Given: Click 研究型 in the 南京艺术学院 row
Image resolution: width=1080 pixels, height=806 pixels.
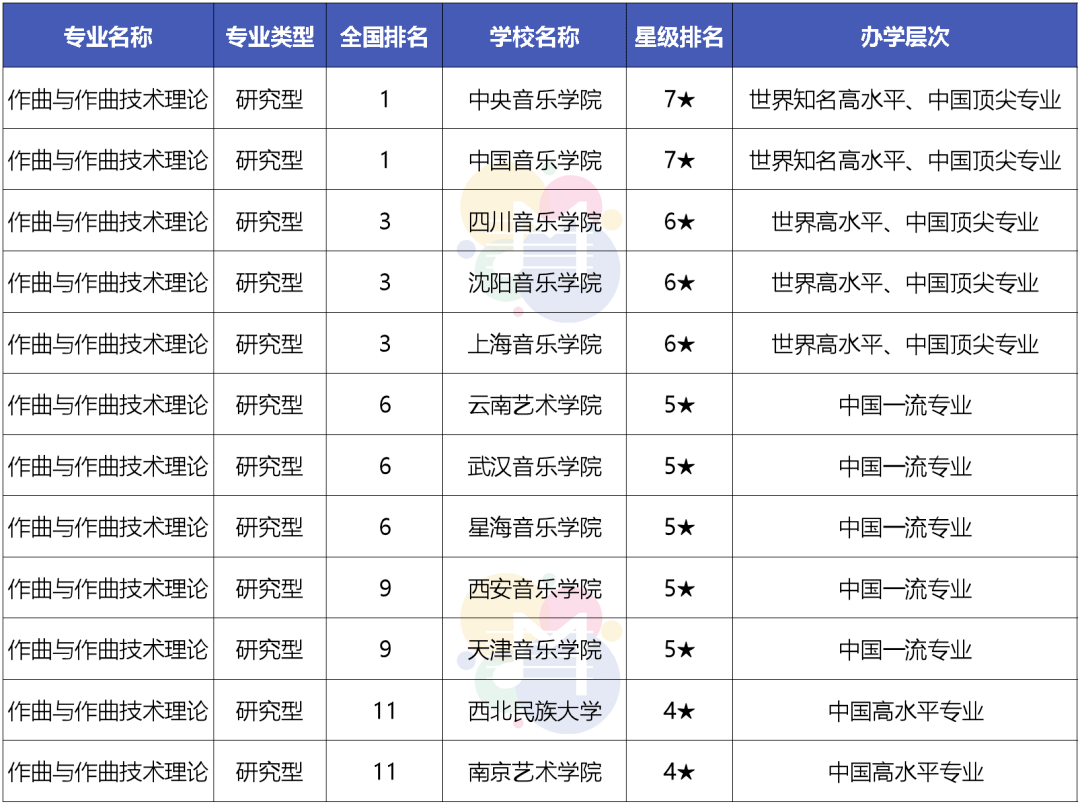Looking at the screenshot, I should click(x=269, y=772).
